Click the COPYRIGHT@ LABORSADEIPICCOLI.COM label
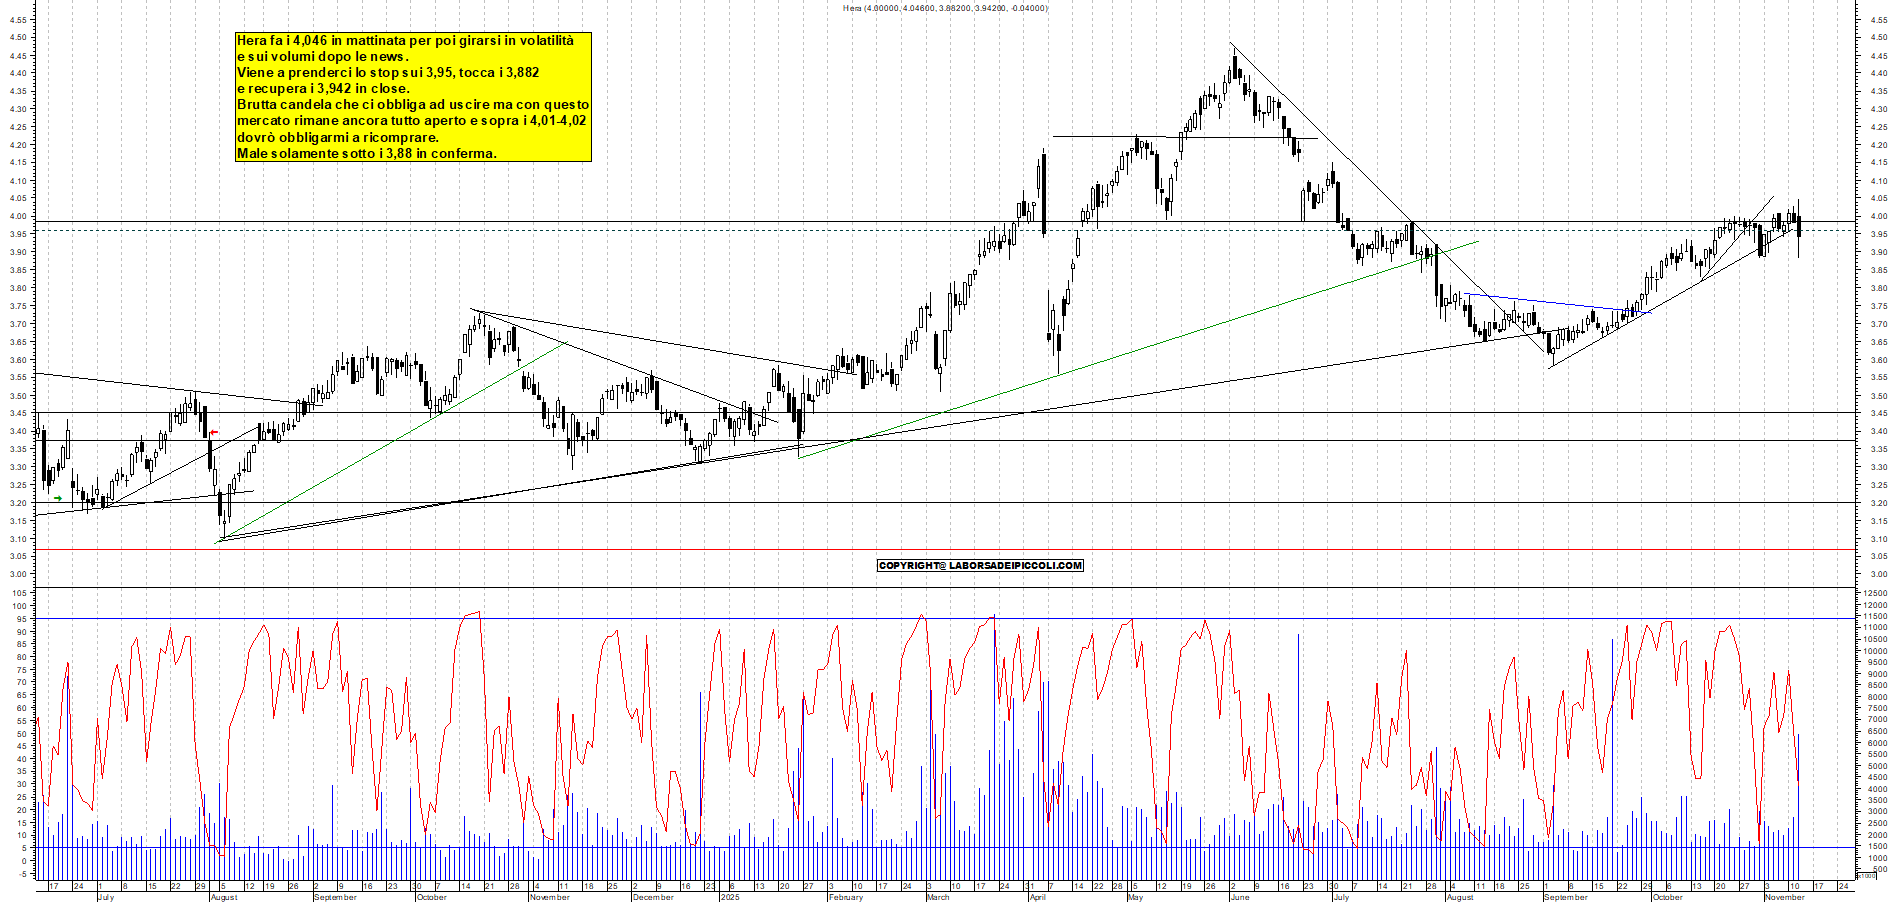1890x902 pixels. (x=980, y=565)
